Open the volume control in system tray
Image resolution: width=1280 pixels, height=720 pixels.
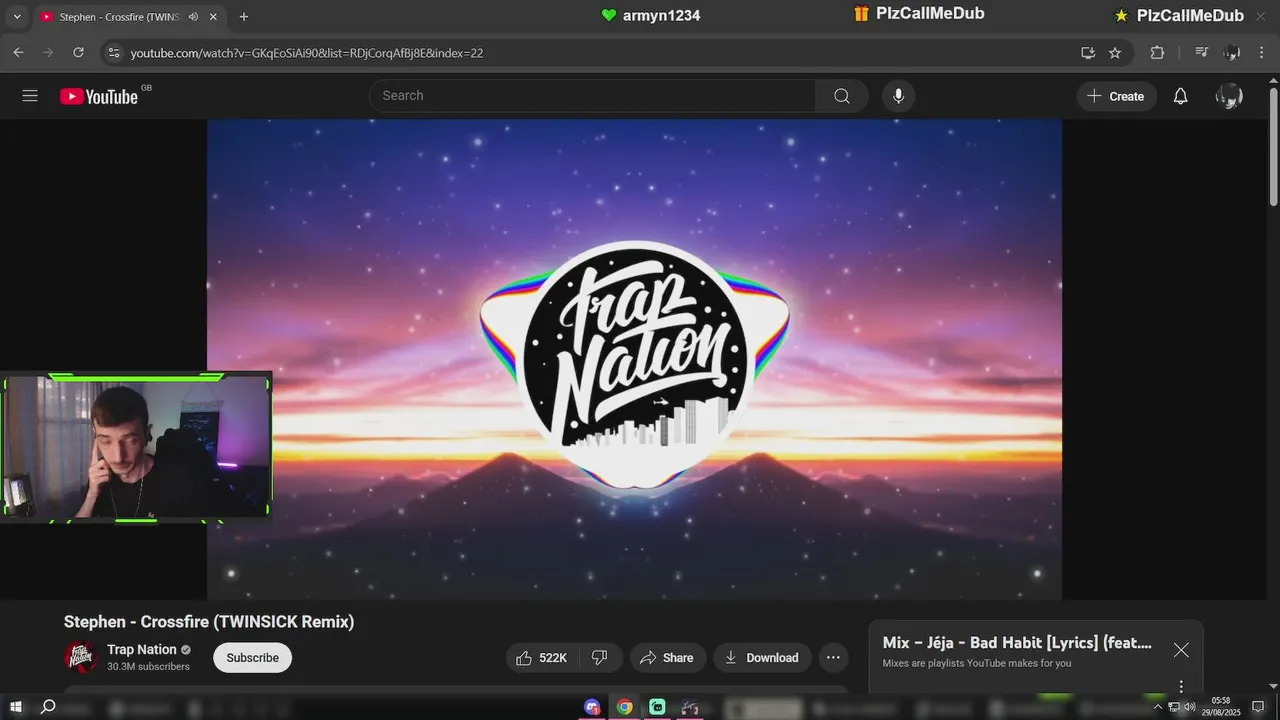click(x=1190, y=707)
